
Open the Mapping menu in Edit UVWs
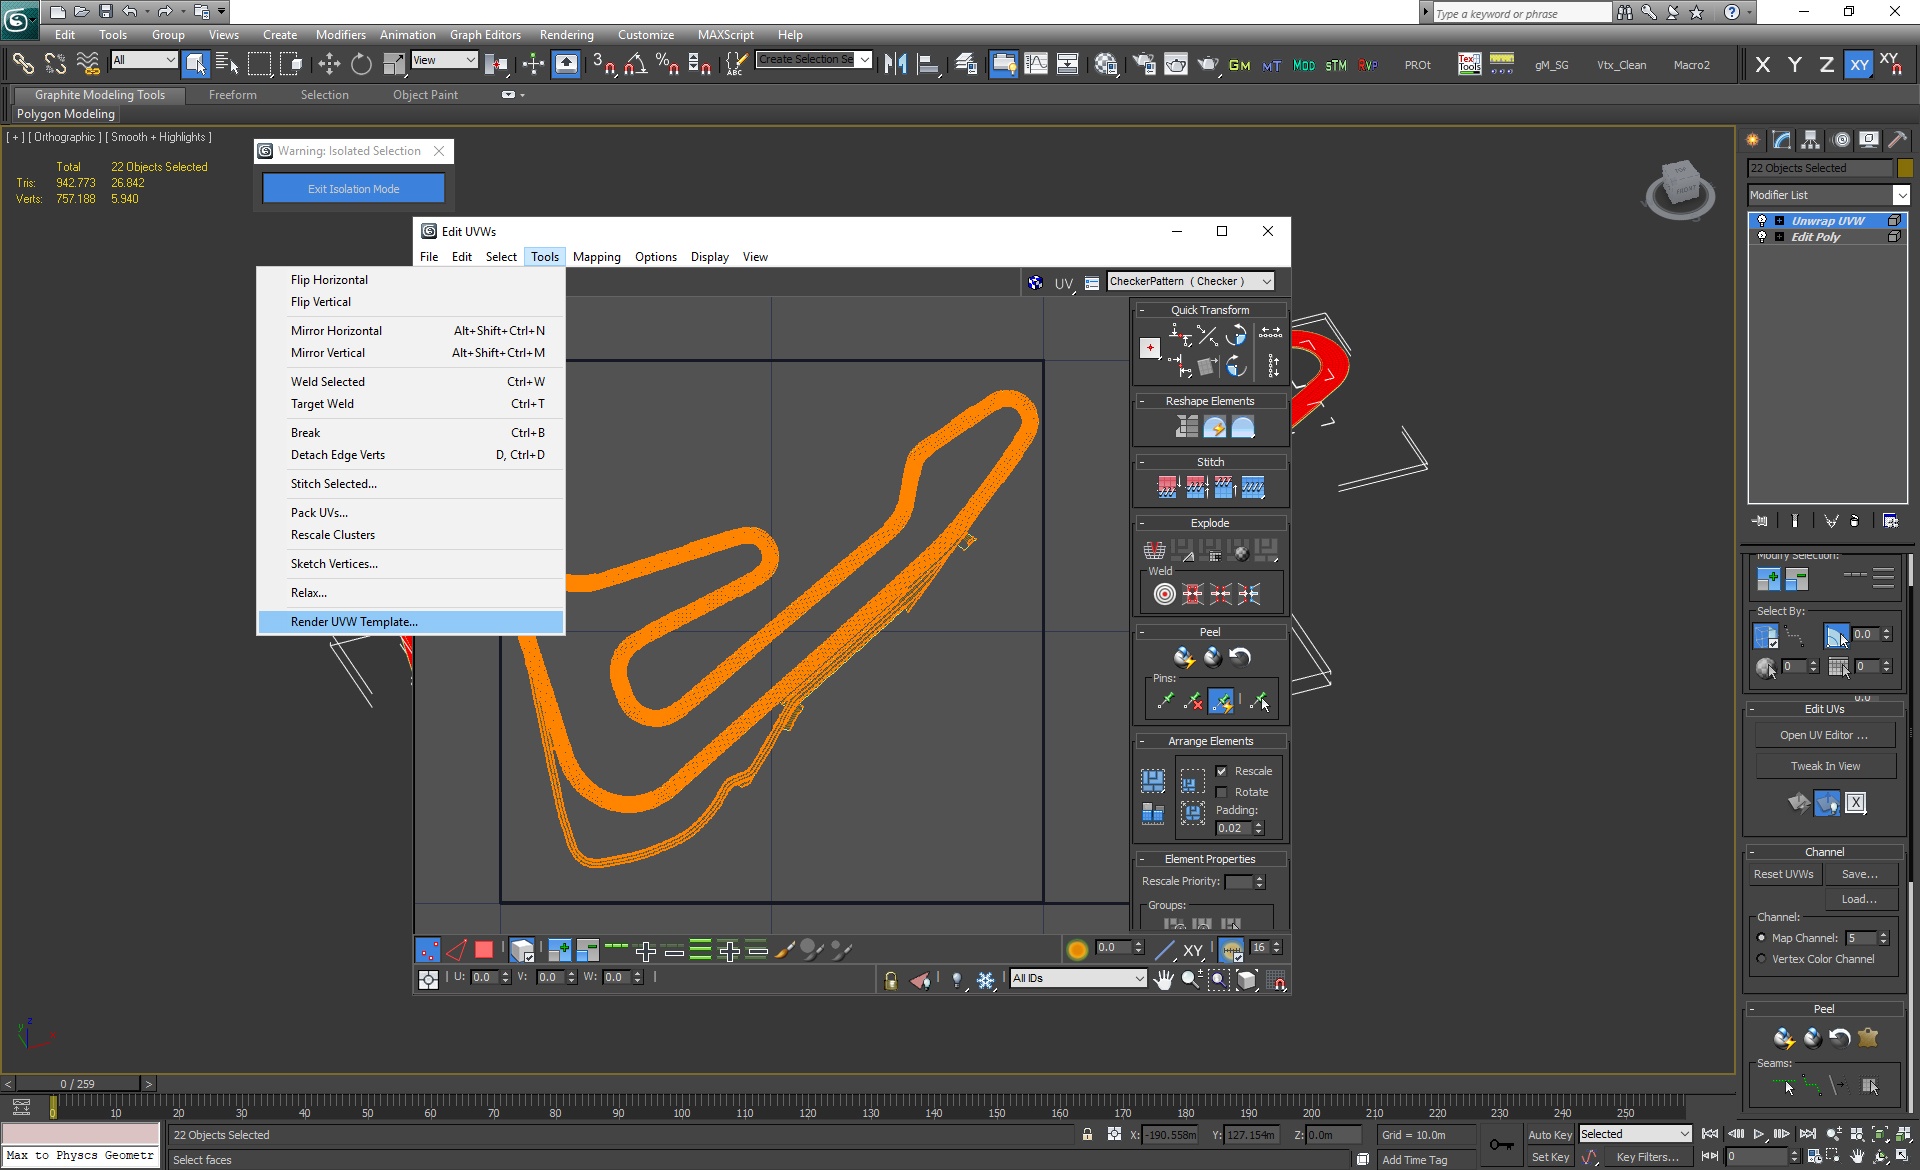click(597, 257)
